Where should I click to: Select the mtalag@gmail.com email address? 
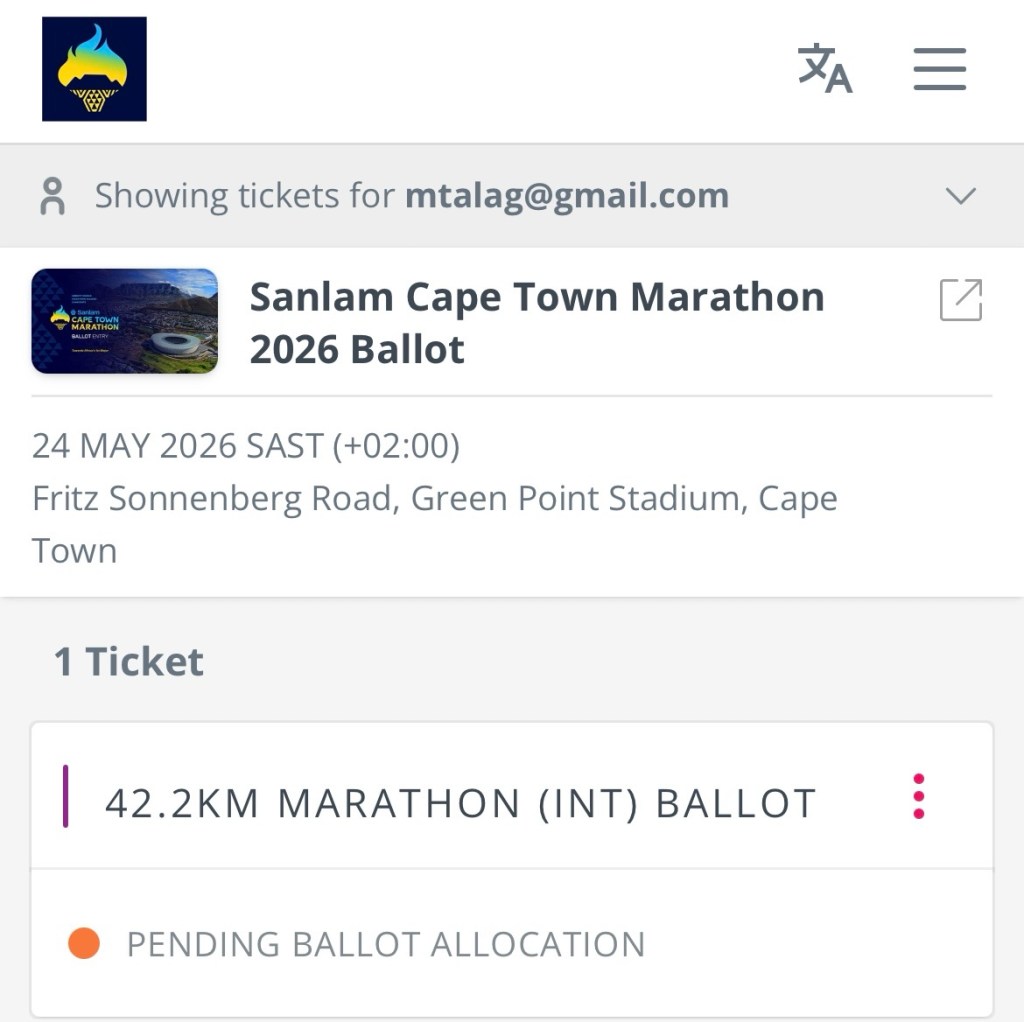566,196
